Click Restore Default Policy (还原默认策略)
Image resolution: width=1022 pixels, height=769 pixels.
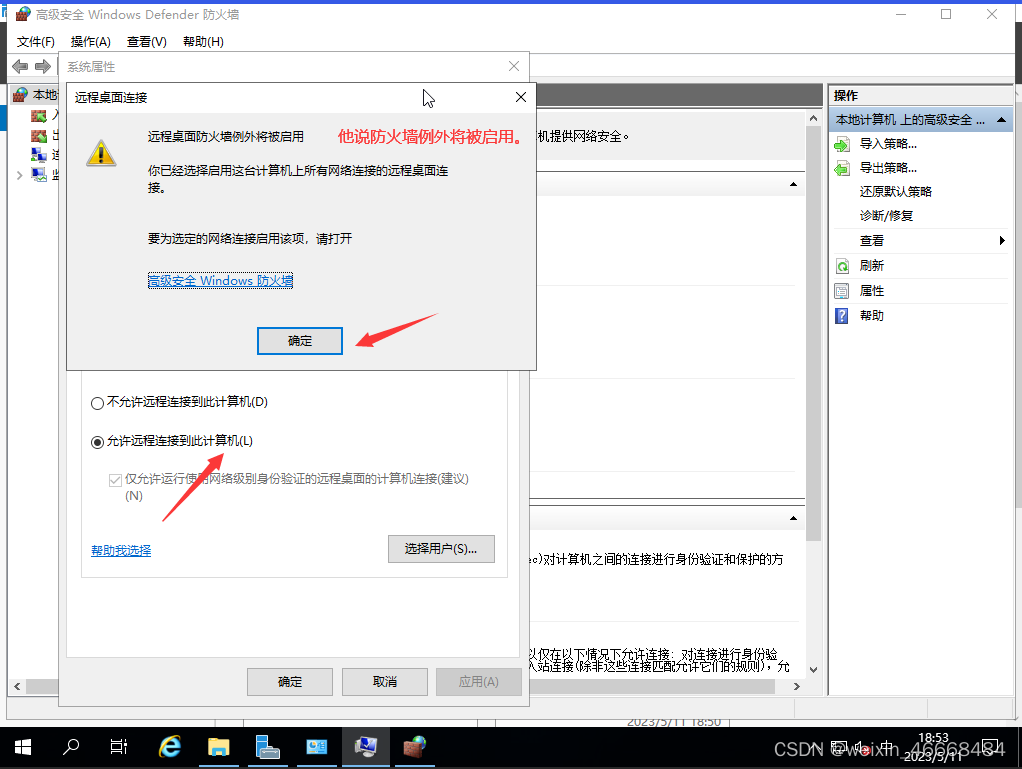click(x=896, y=192)
